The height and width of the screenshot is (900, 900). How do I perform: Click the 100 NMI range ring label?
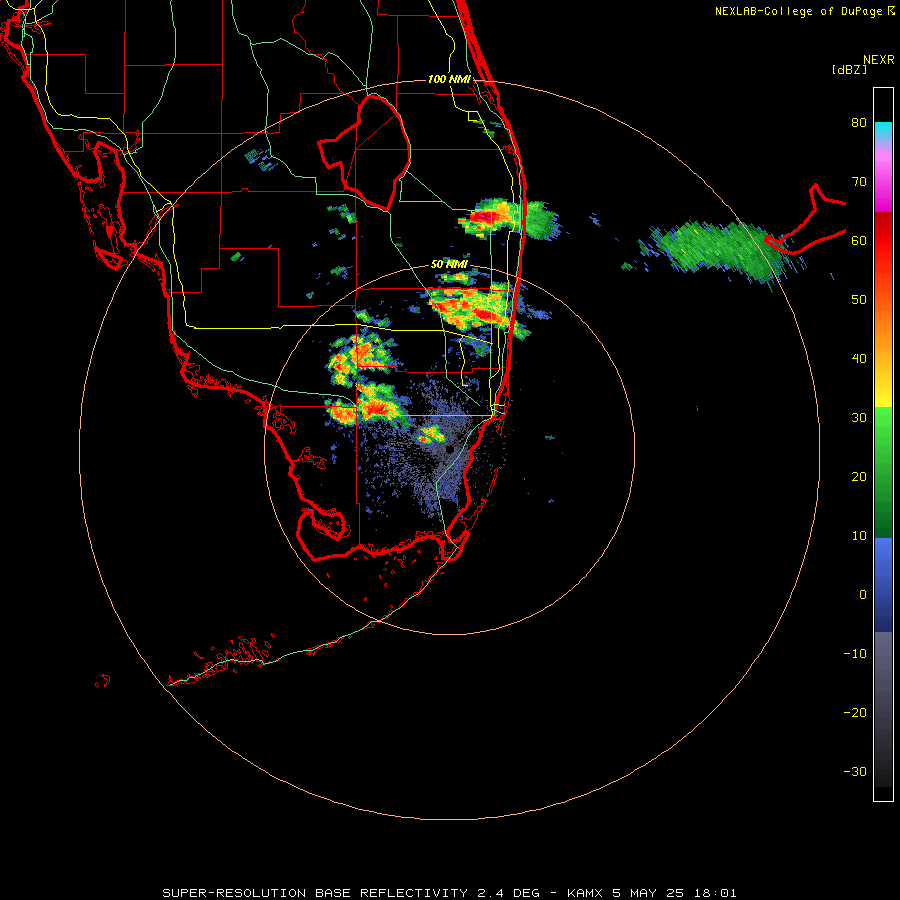coord(449,79)
